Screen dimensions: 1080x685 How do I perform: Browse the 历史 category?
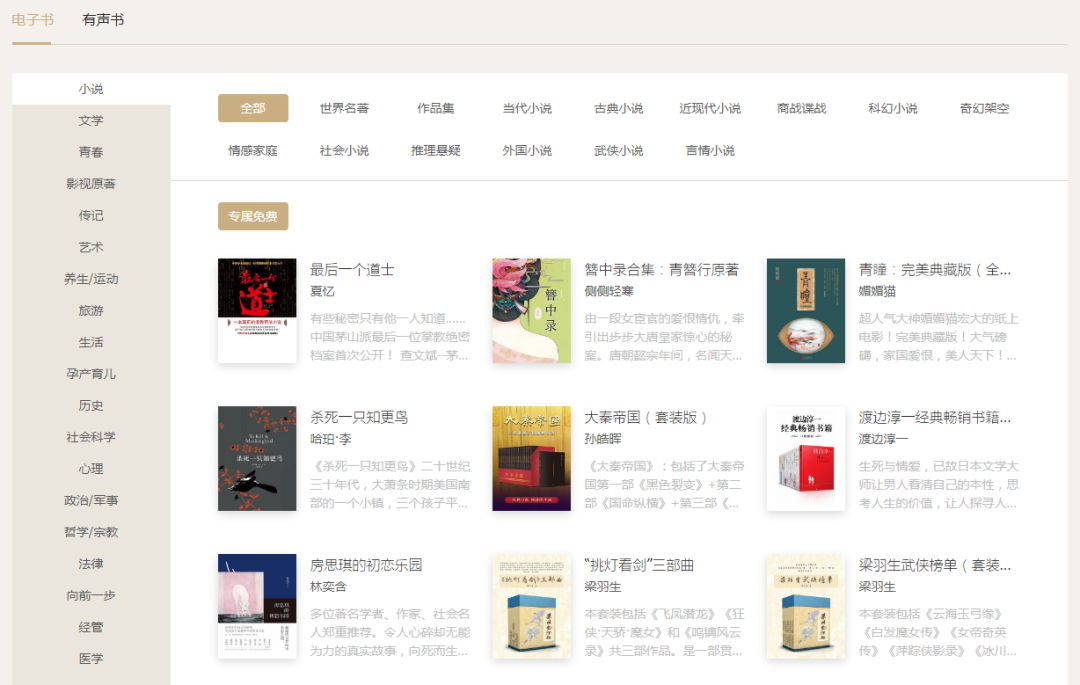(90, 405)
